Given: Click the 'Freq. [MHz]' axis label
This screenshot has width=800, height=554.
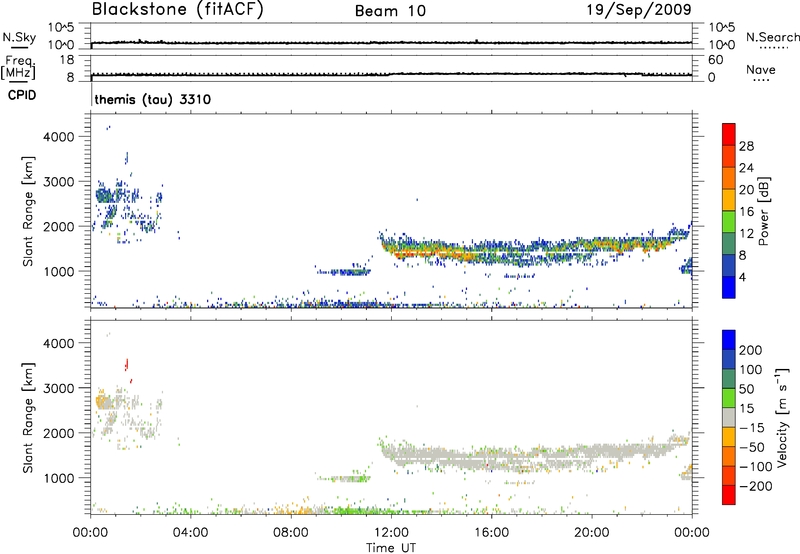Looking at the screenshot, I should click(18, 68).
